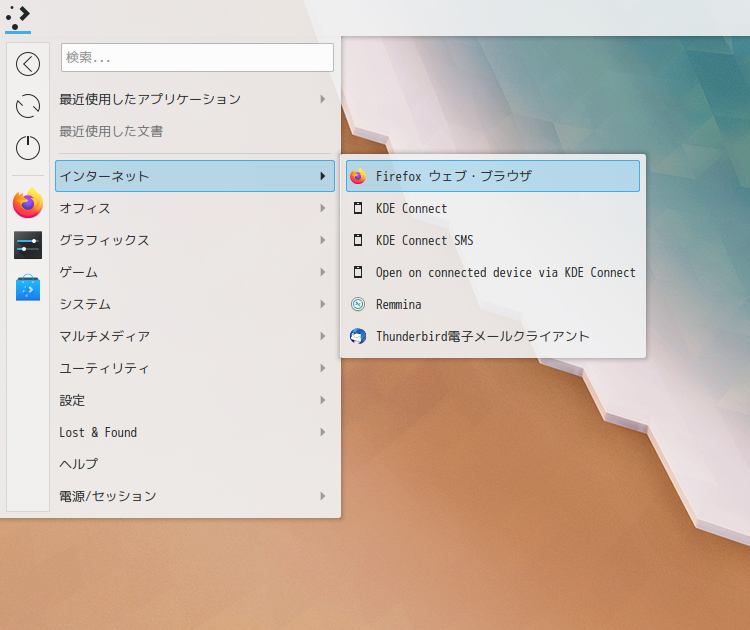Screen dimensions: 750x630
Task: Expand arrow next to ユーティリティ
Action: click(323, 368)
